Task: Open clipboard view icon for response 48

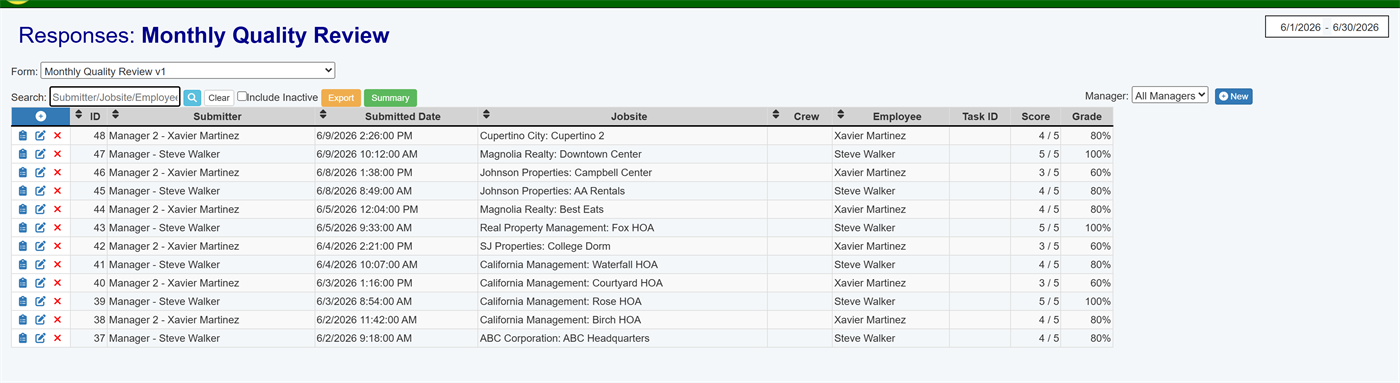Action: point(23,136)
